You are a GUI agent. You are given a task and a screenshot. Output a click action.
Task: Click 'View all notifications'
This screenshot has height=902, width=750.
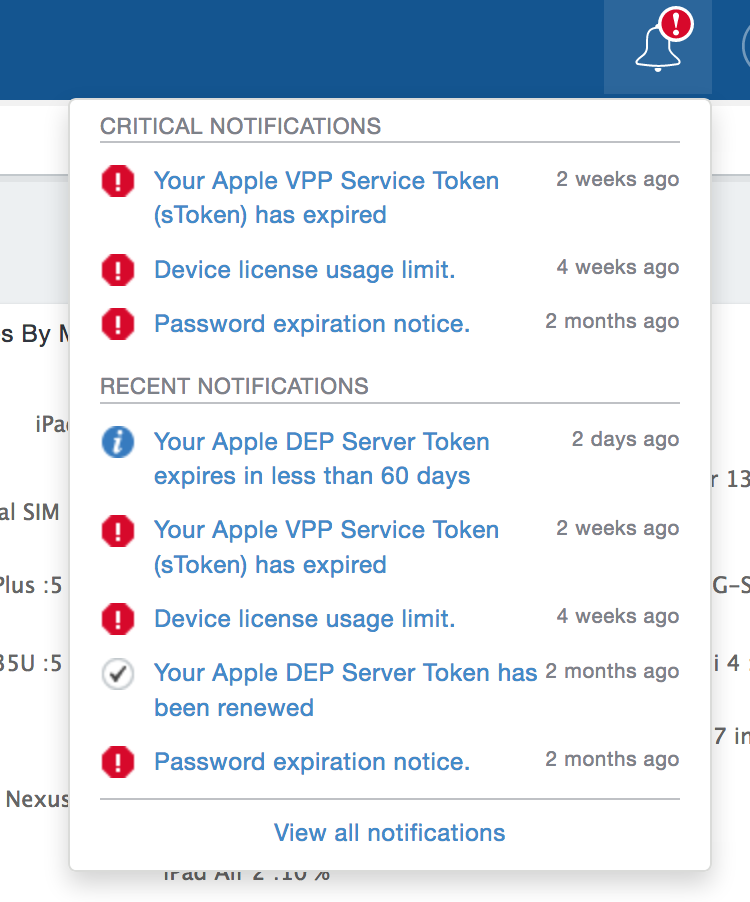click(389, 833)
